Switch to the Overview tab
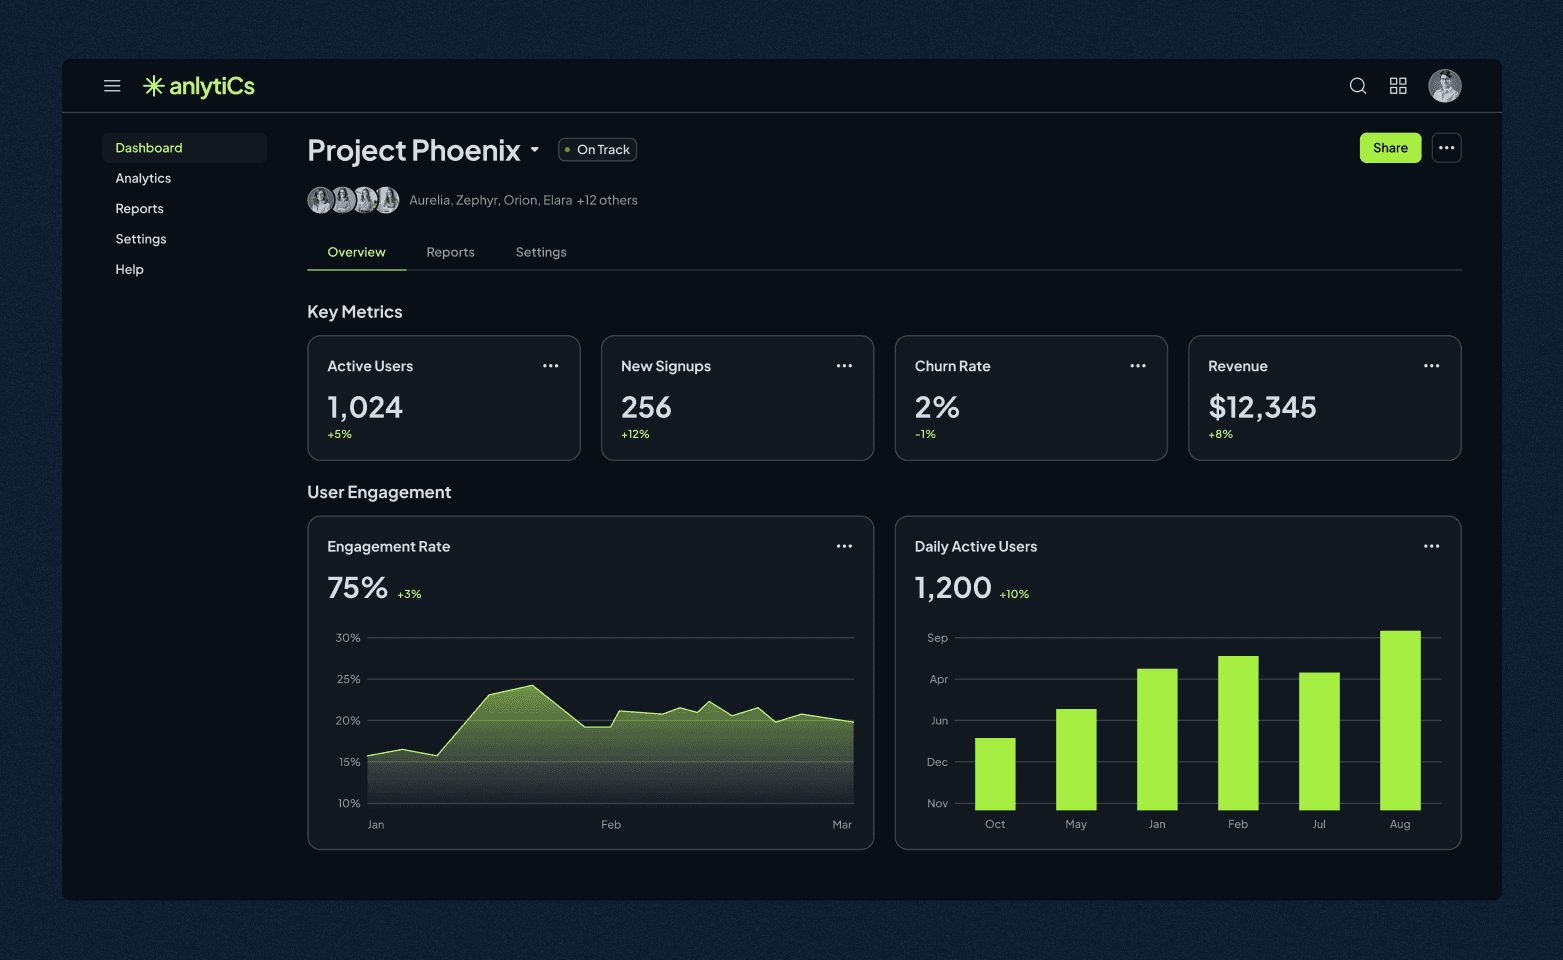 [356, 252]
